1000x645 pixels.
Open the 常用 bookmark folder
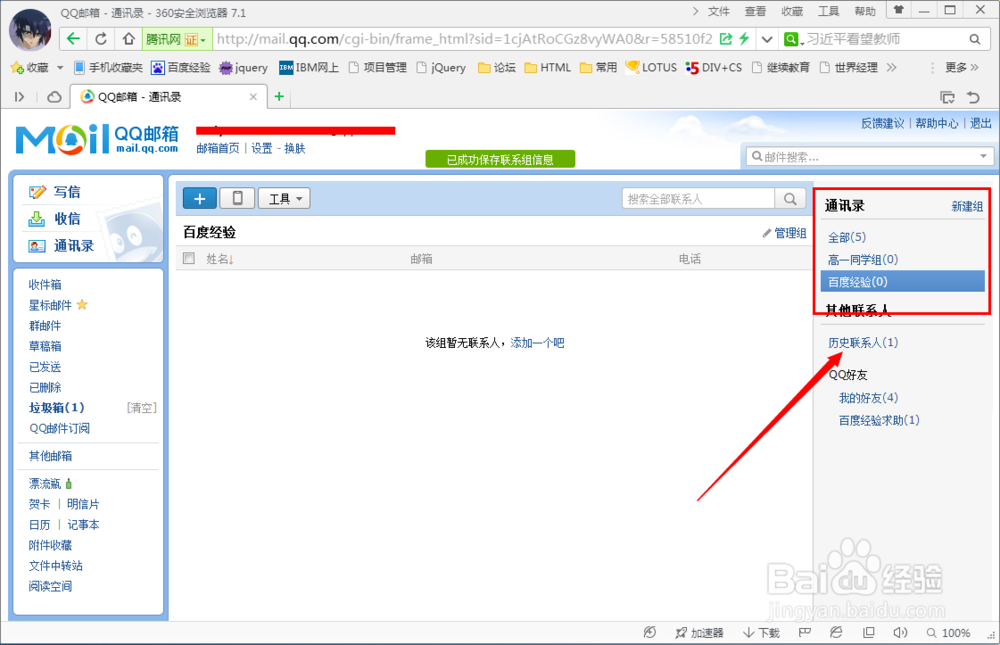[599, 68]
